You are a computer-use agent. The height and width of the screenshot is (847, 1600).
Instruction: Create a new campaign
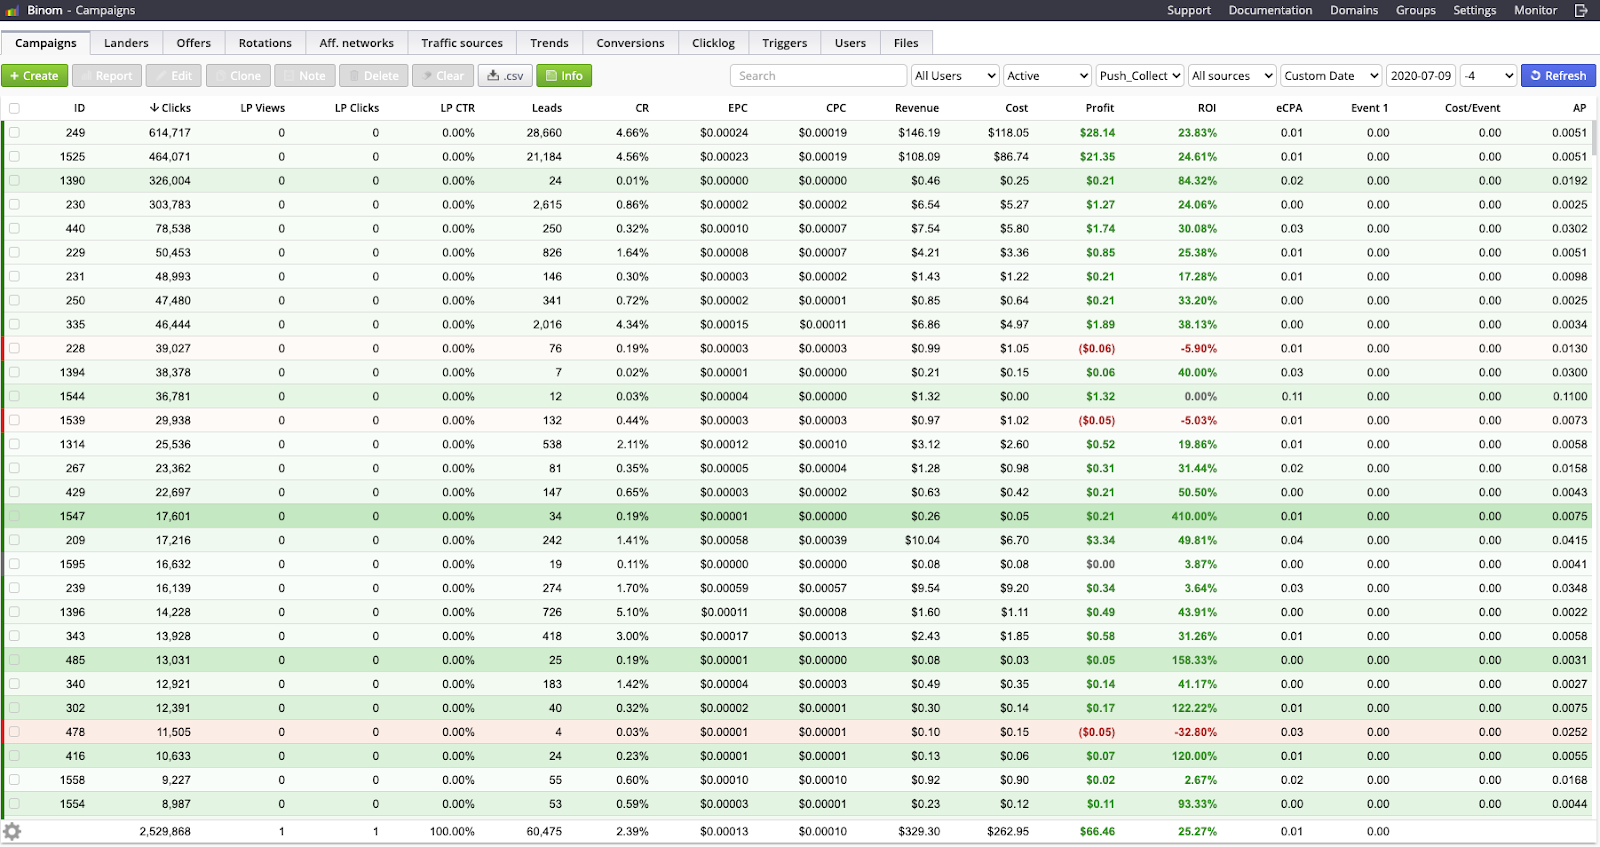(x=34, y=76)
